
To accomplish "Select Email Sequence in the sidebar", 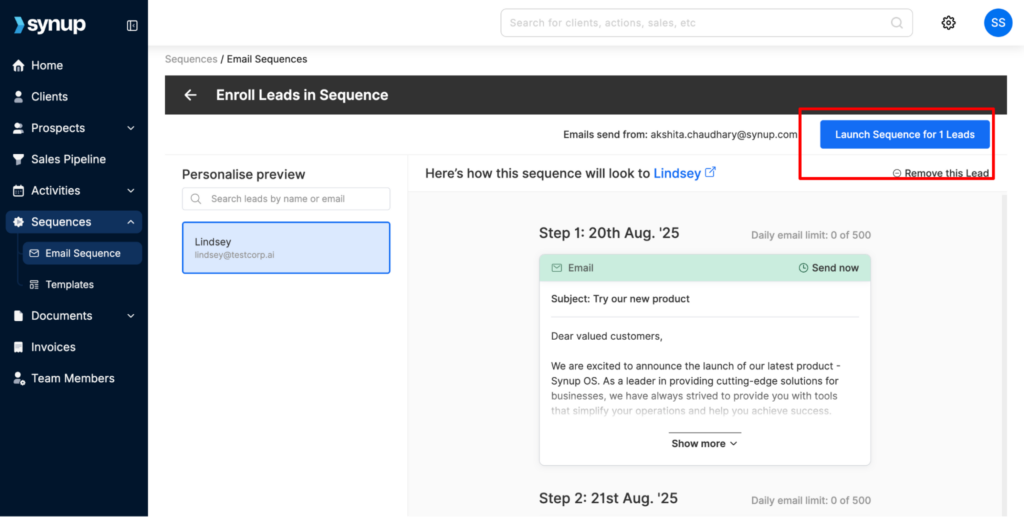I will (x=82, y=253).
